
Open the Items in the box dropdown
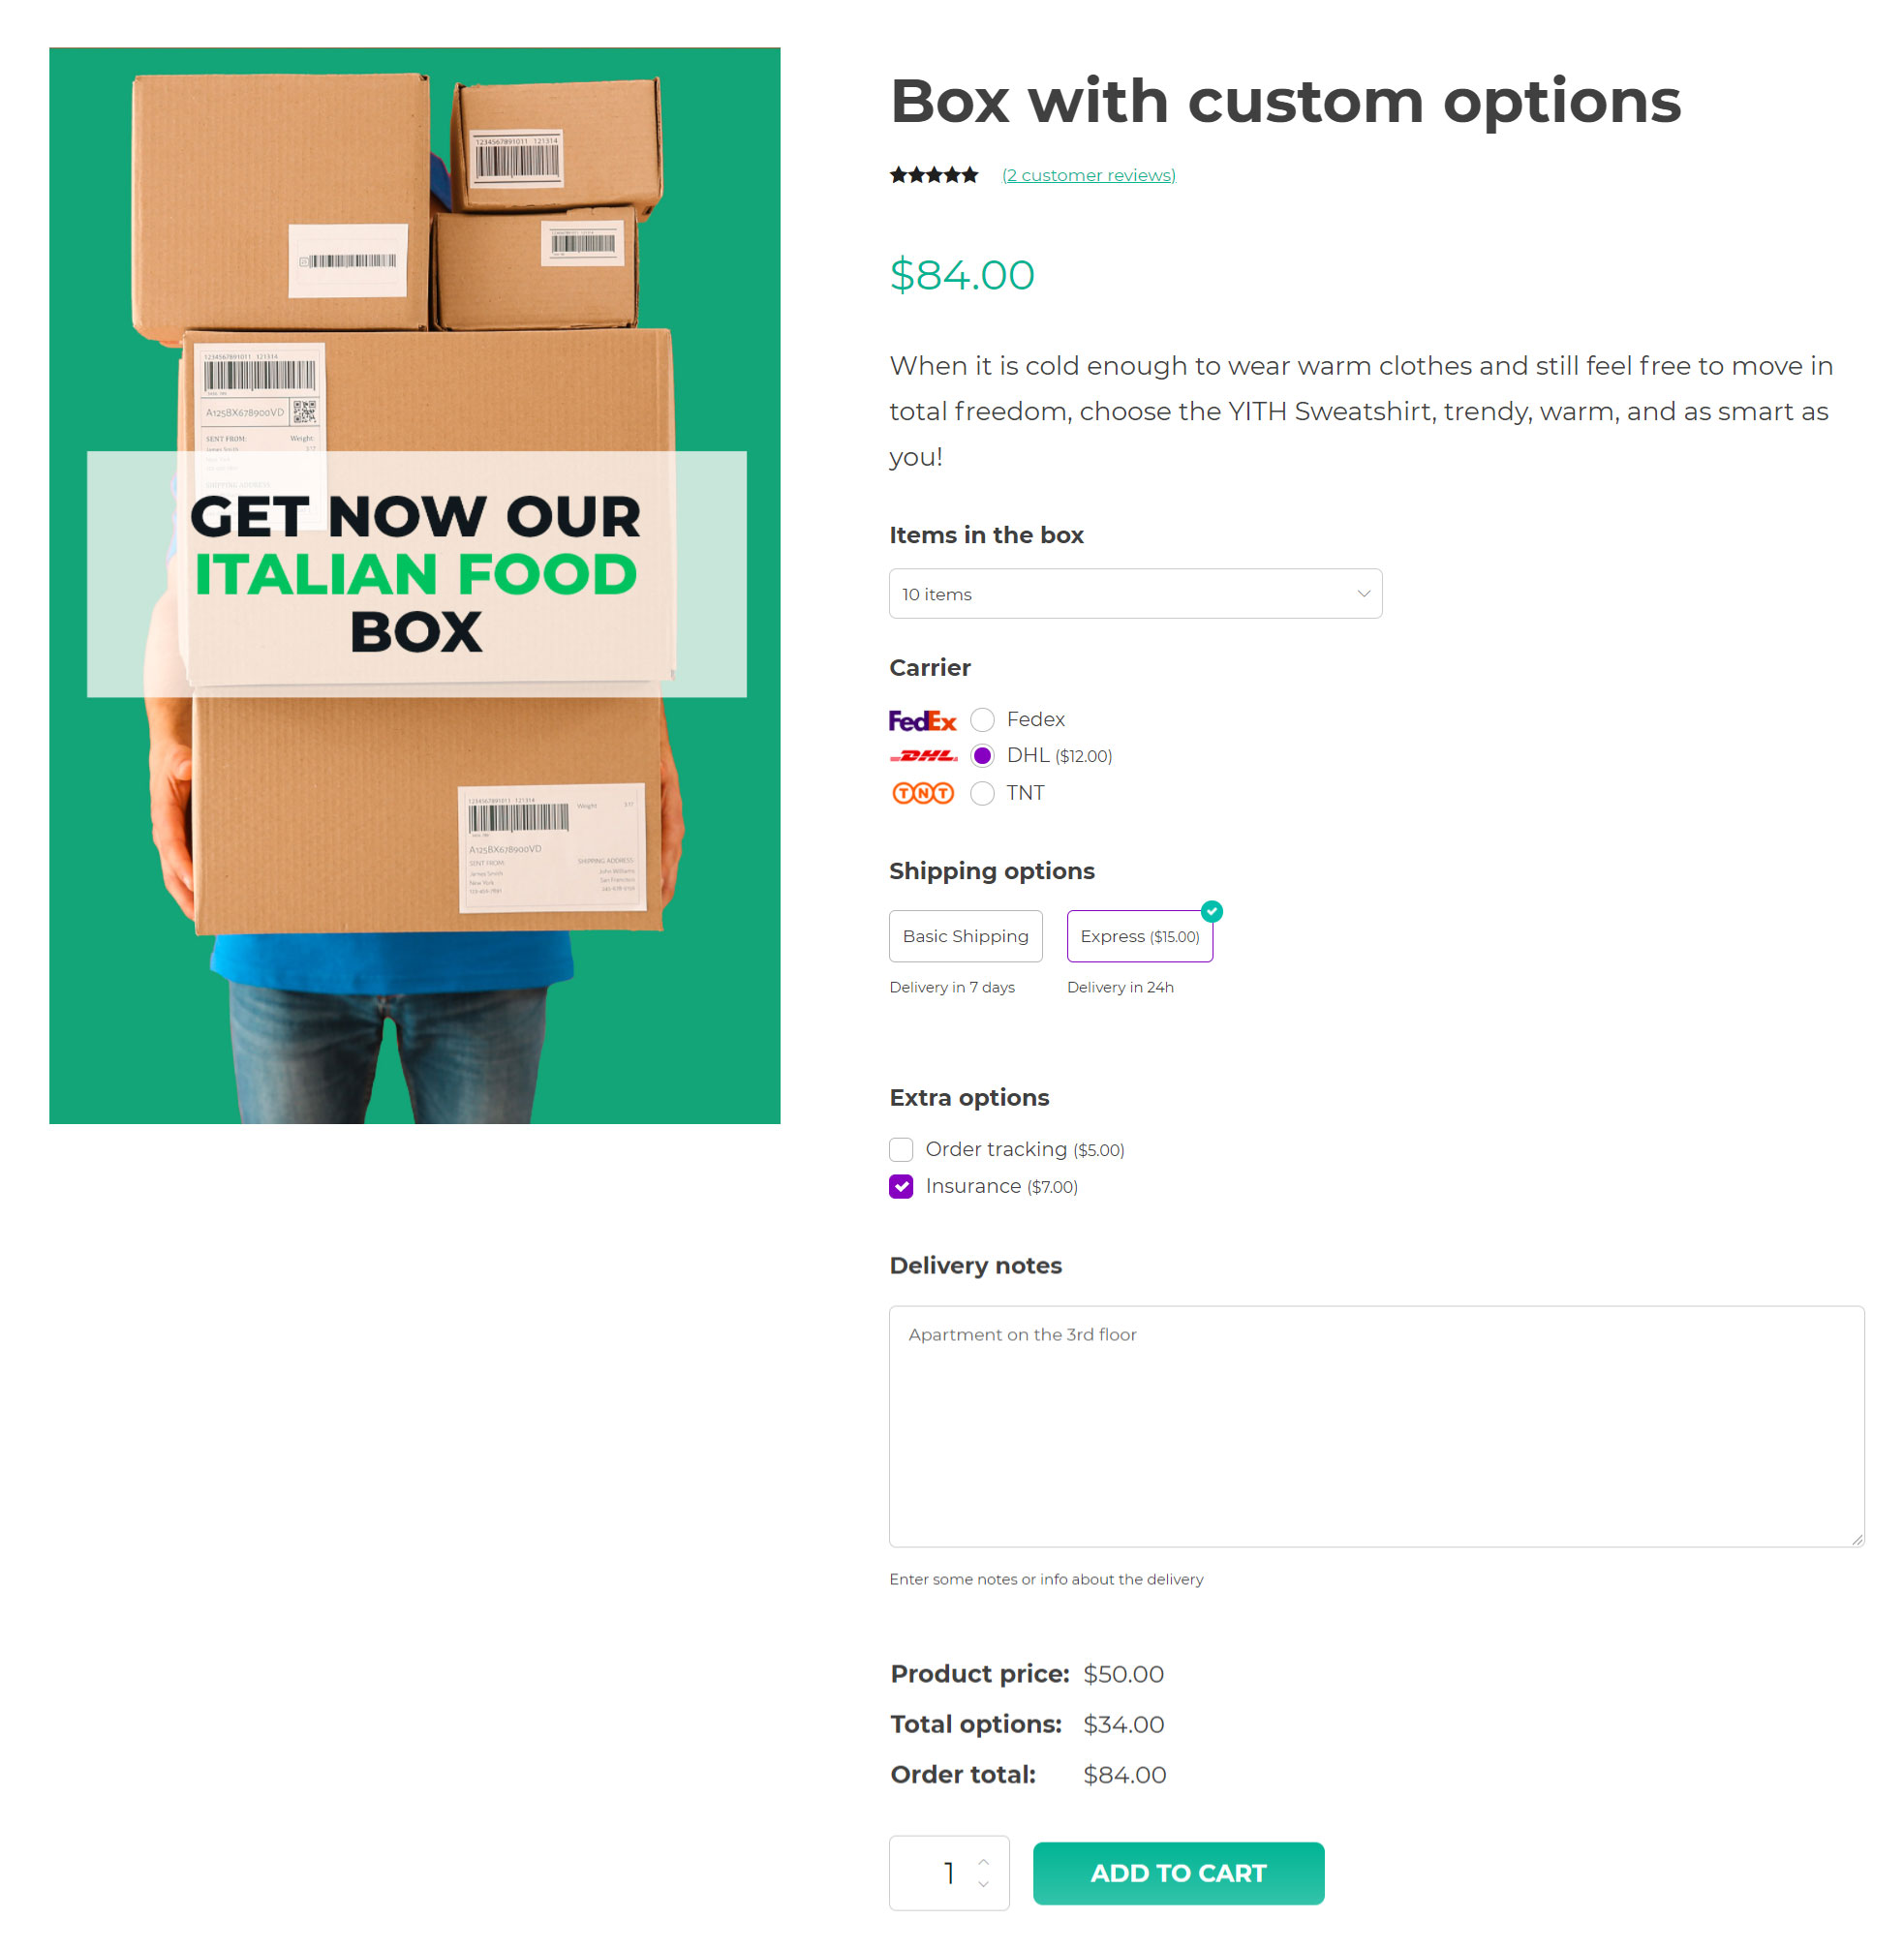(1135, 594)
